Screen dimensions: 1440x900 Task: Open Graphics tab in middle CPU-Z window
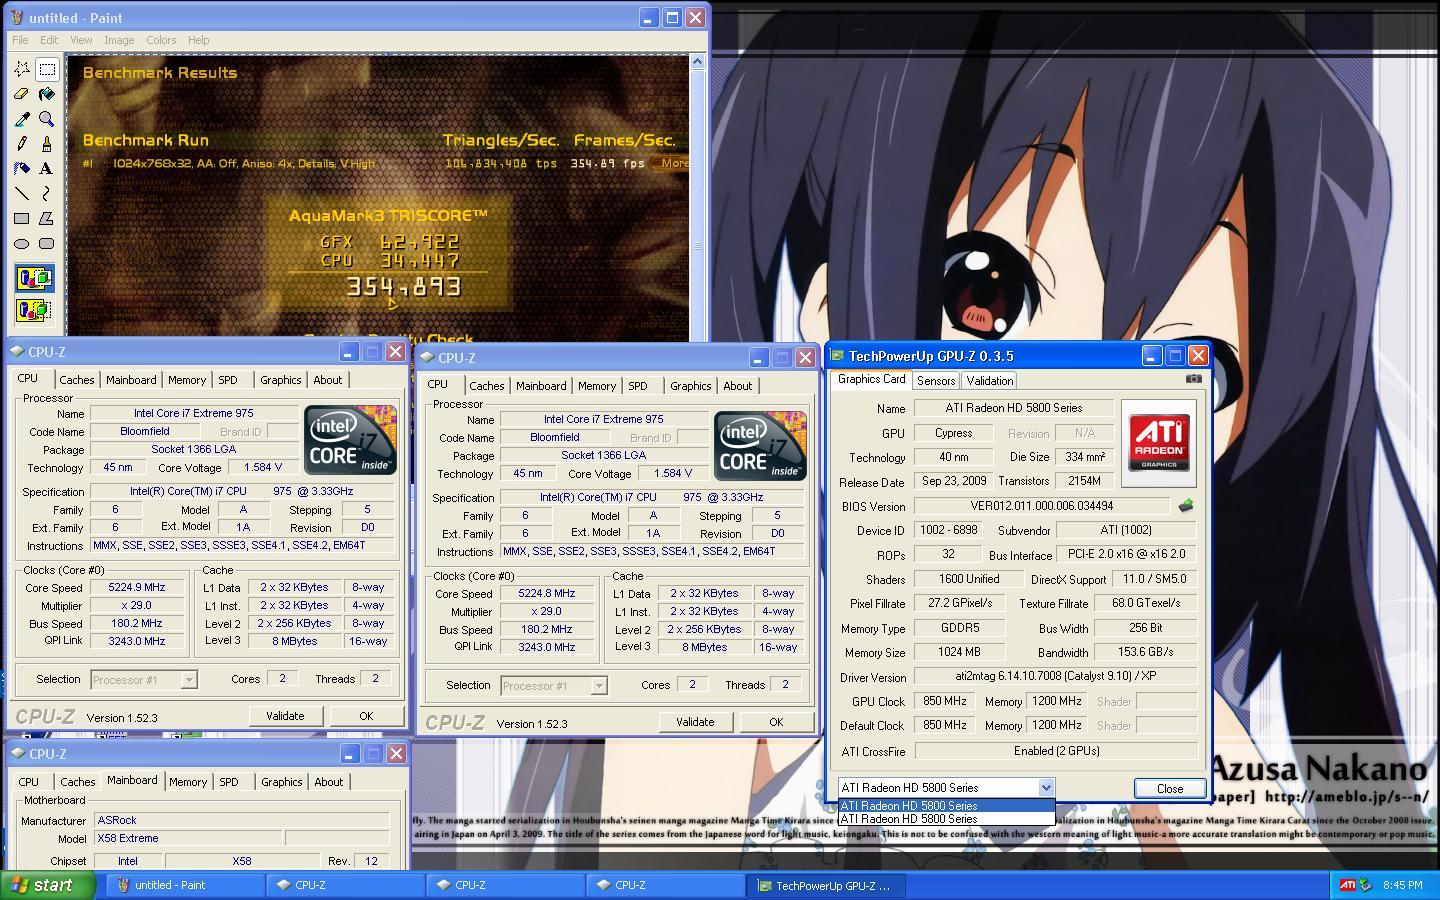(691, 386)
